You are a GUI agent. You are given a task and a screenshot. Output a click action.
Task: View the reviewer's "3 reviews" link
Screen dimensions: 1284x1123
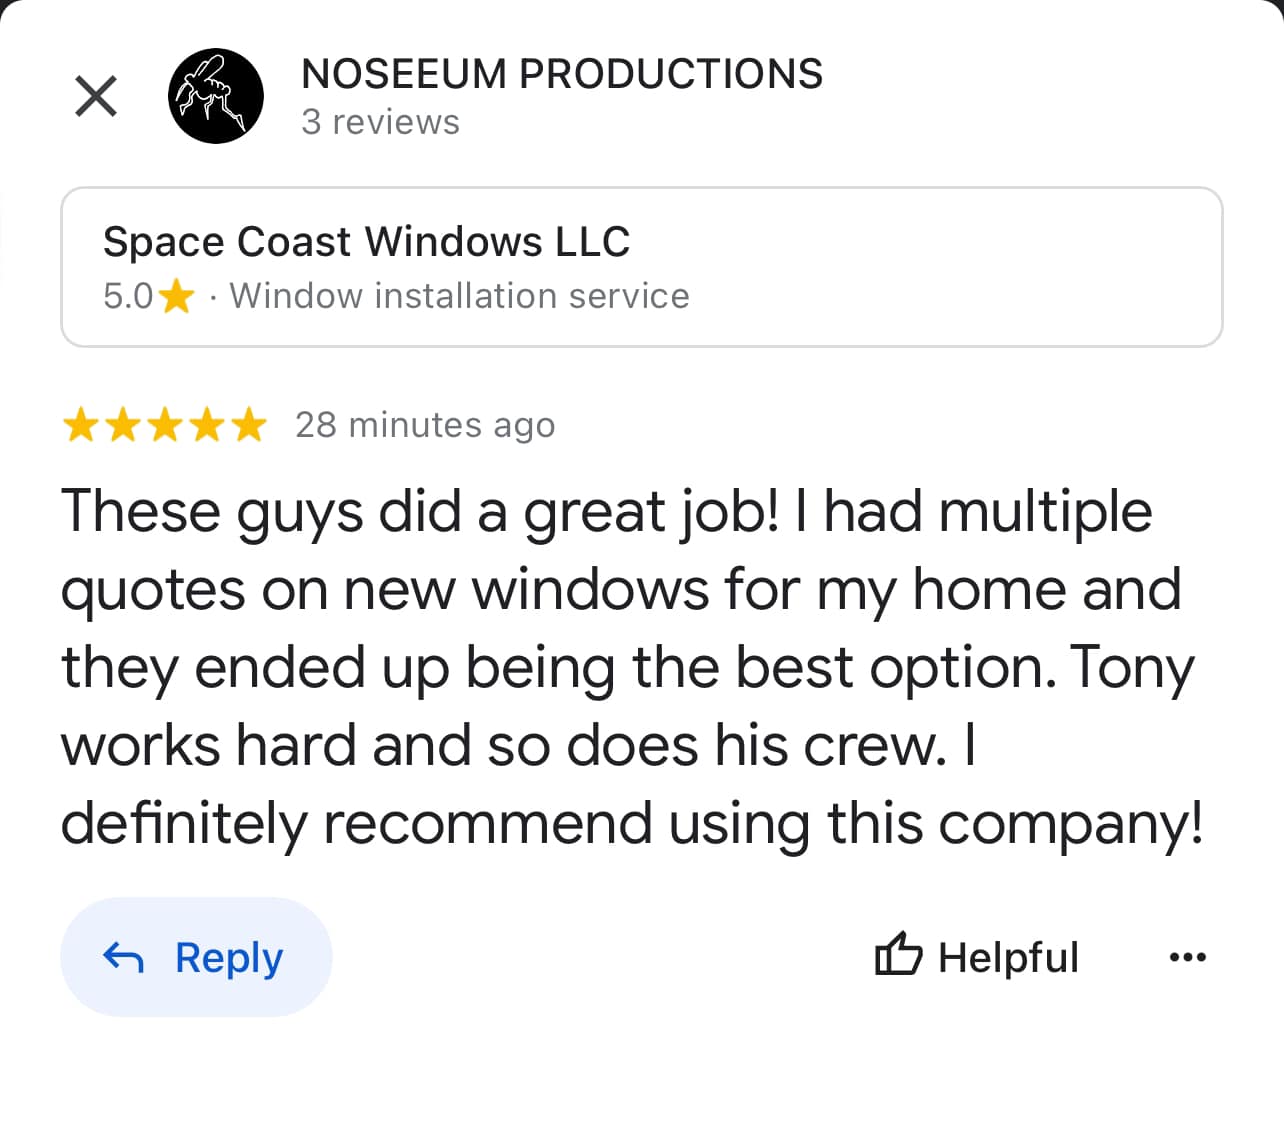tap(380, 122)
